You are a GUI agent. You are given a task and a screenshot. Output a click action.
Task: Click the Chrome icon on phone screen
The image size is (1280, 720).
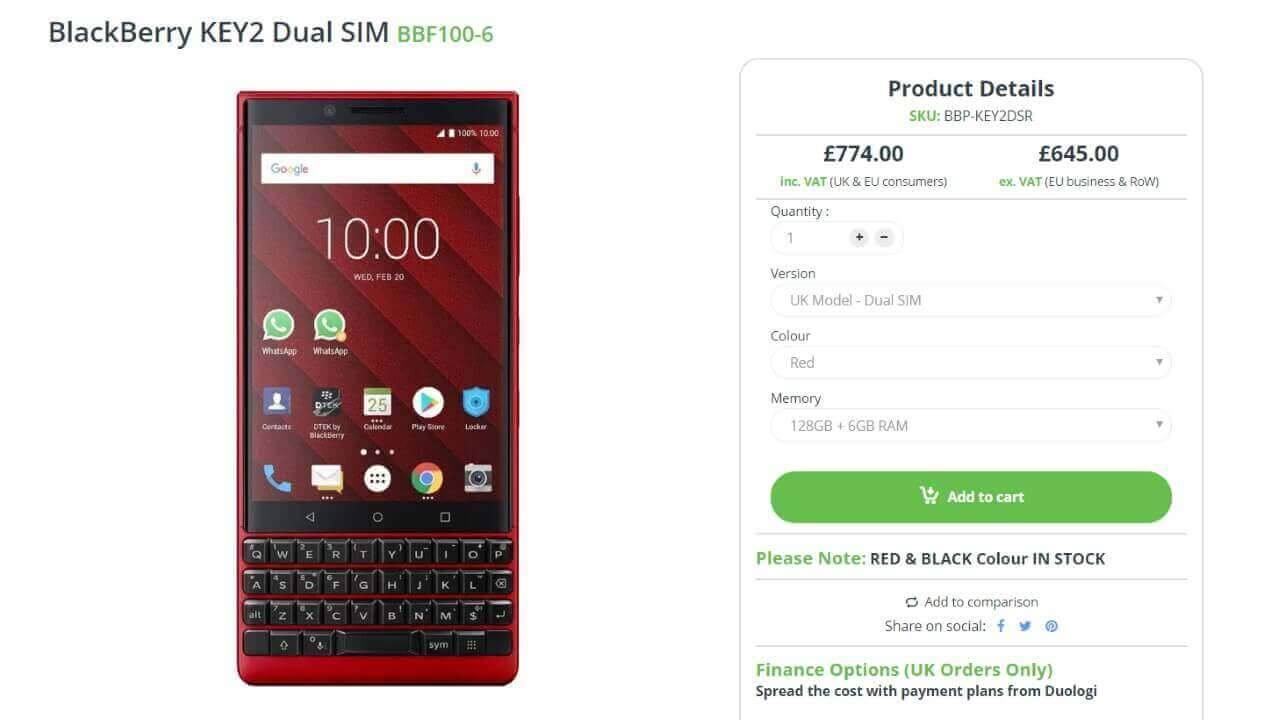(x=427, y=478)
